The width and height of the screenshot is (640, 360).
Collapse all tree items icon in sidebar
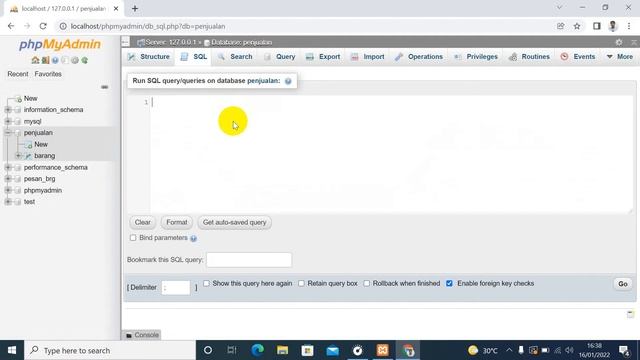[x=104, y=87]
